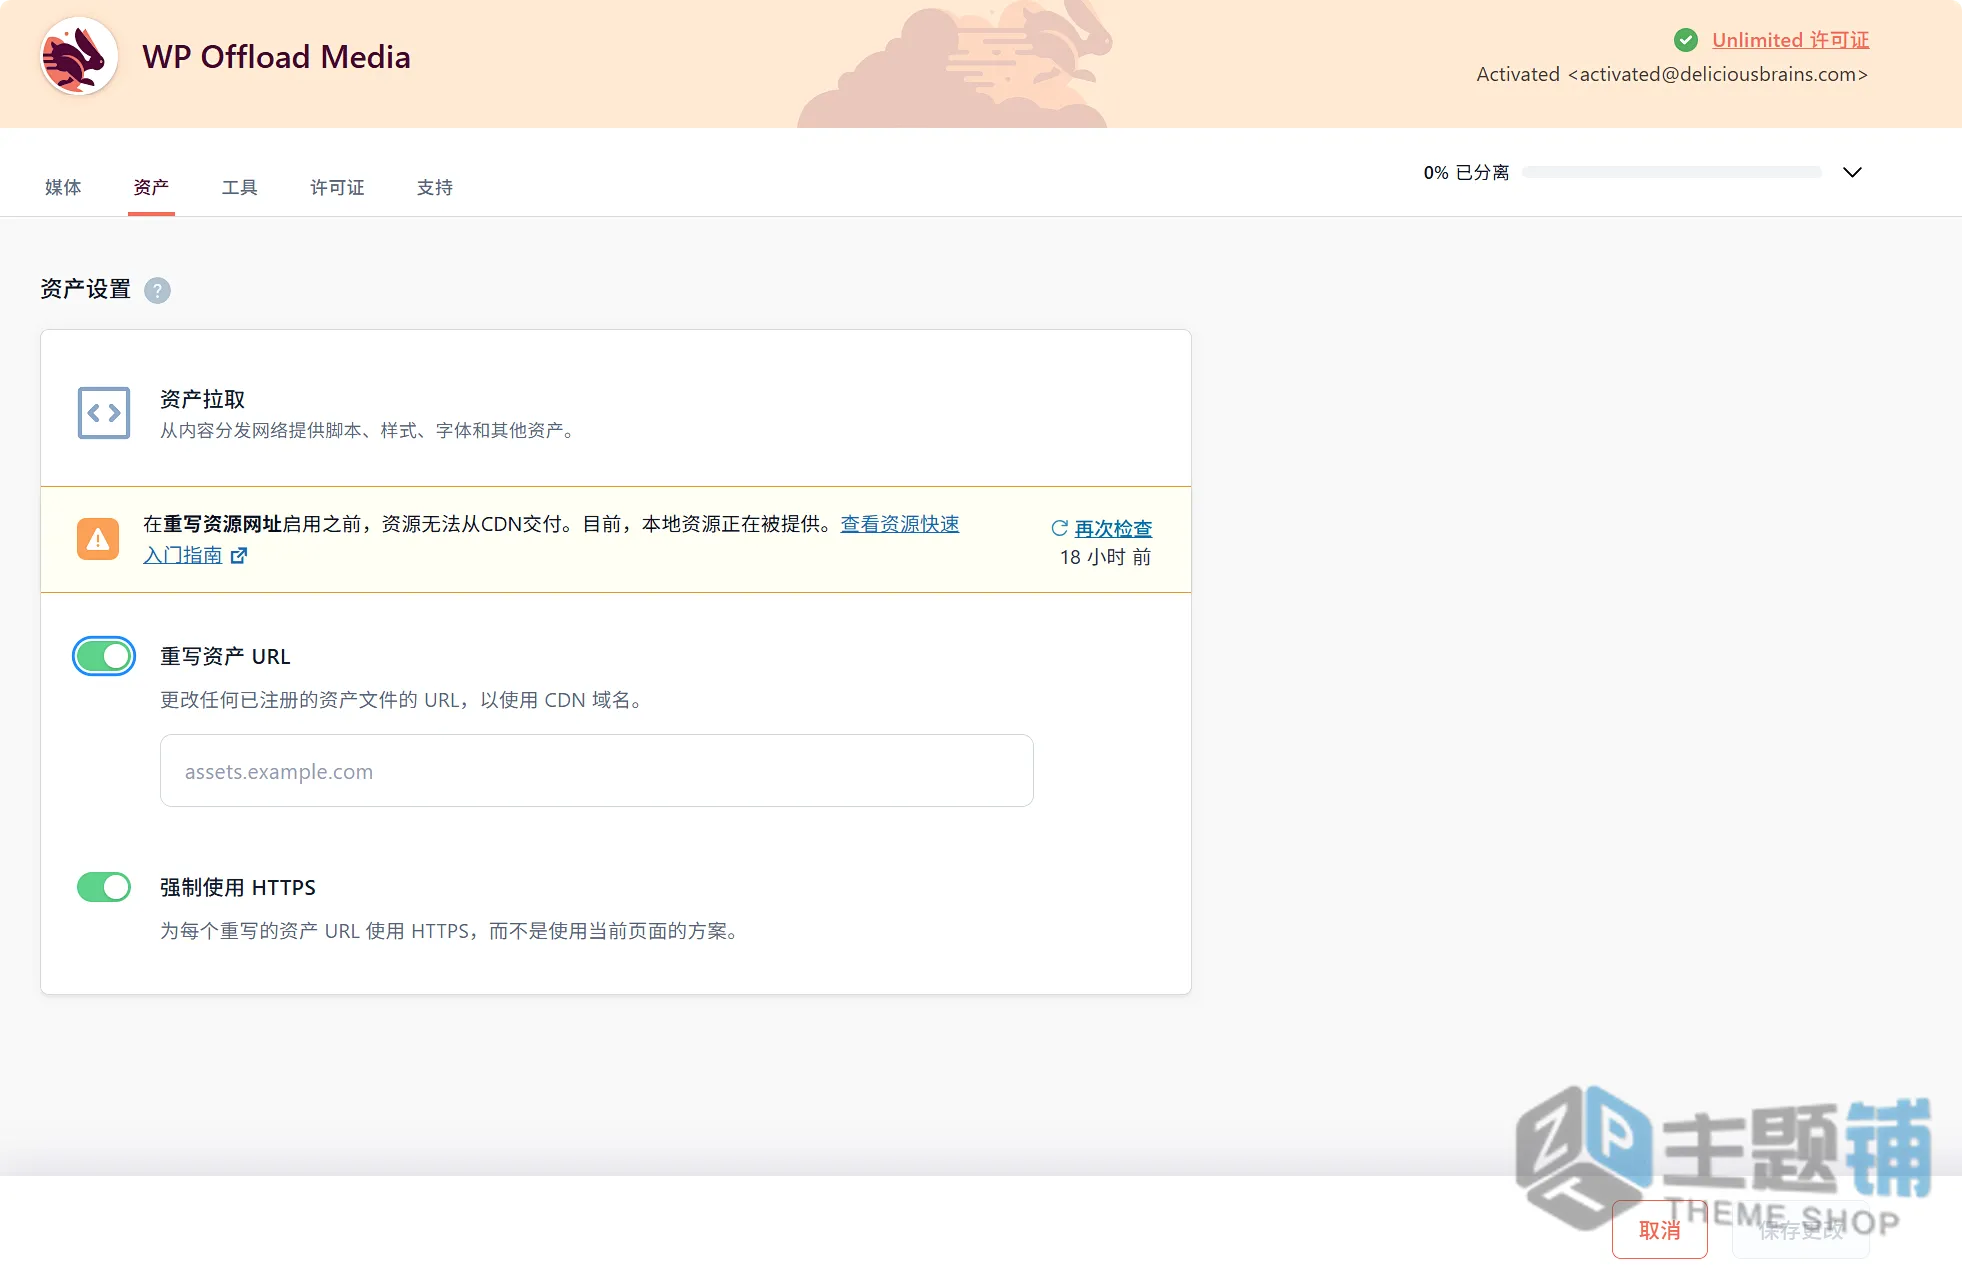
Task: Click the 18 小时 前 timestamp
Action: [x=1105, y=557]
